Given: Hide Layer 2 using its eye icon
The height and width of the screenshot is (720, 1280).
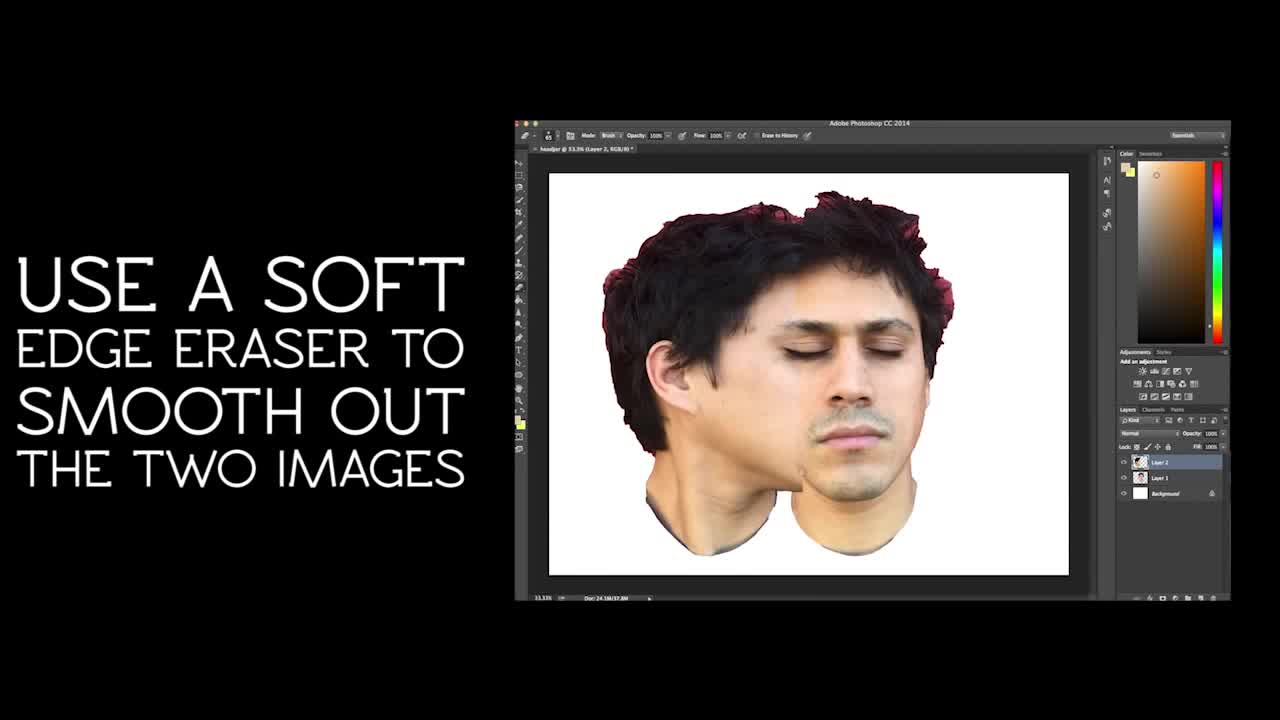Looking at the screenshot, I should [x=1123, y=462].
